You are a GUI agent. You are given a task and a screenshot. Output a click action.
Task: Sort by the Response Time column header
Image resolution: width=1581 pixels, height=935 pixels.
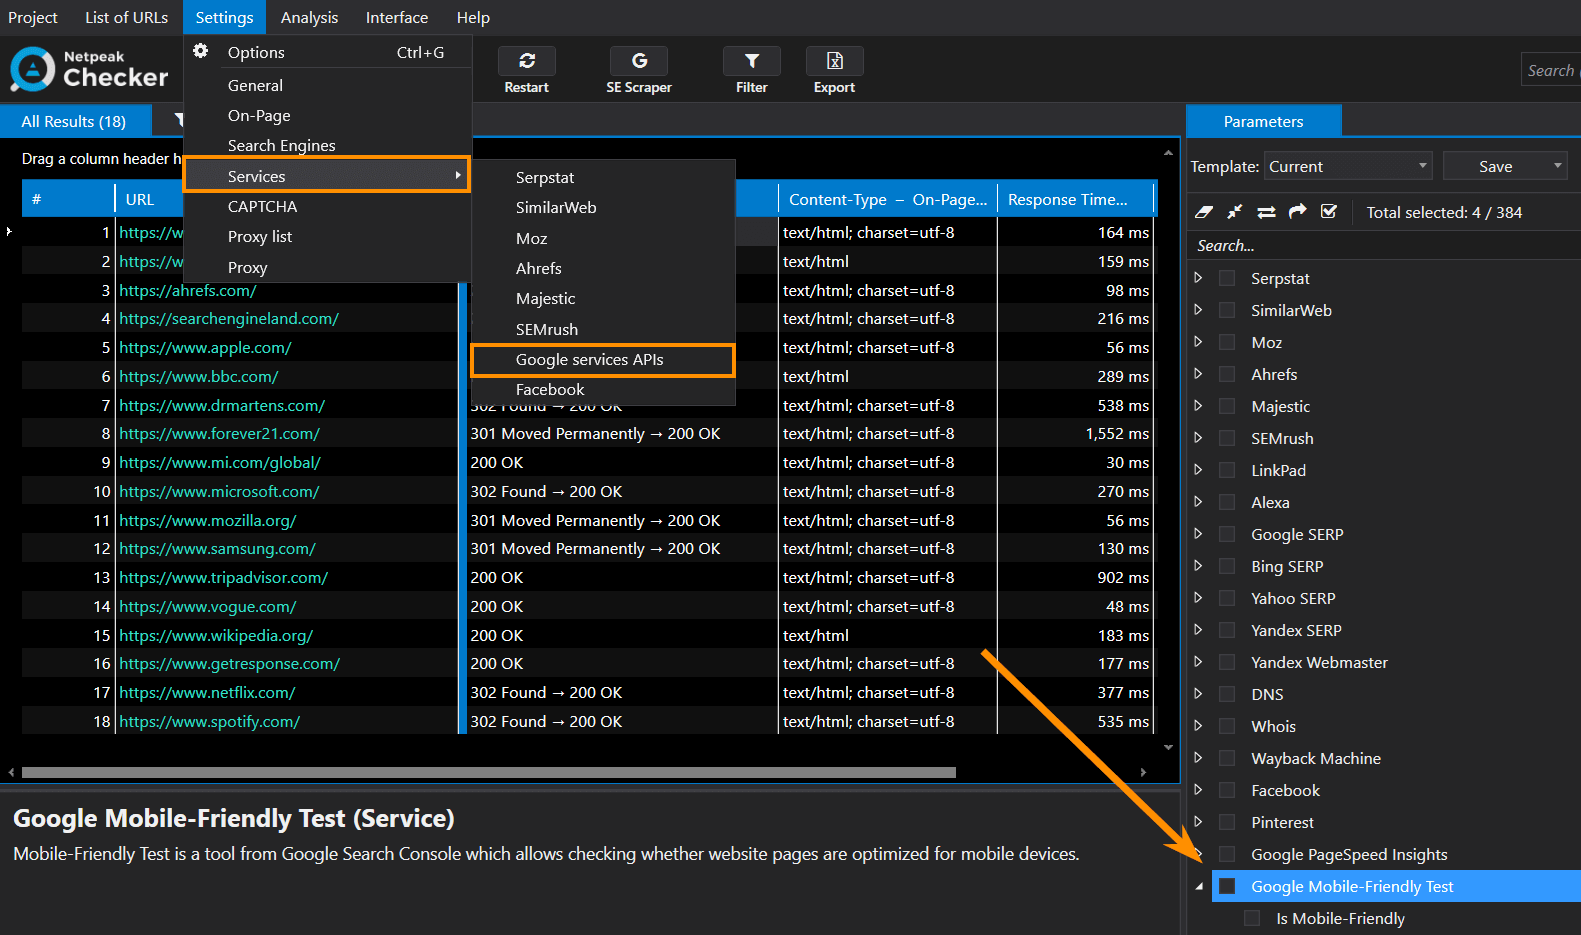1077,199
